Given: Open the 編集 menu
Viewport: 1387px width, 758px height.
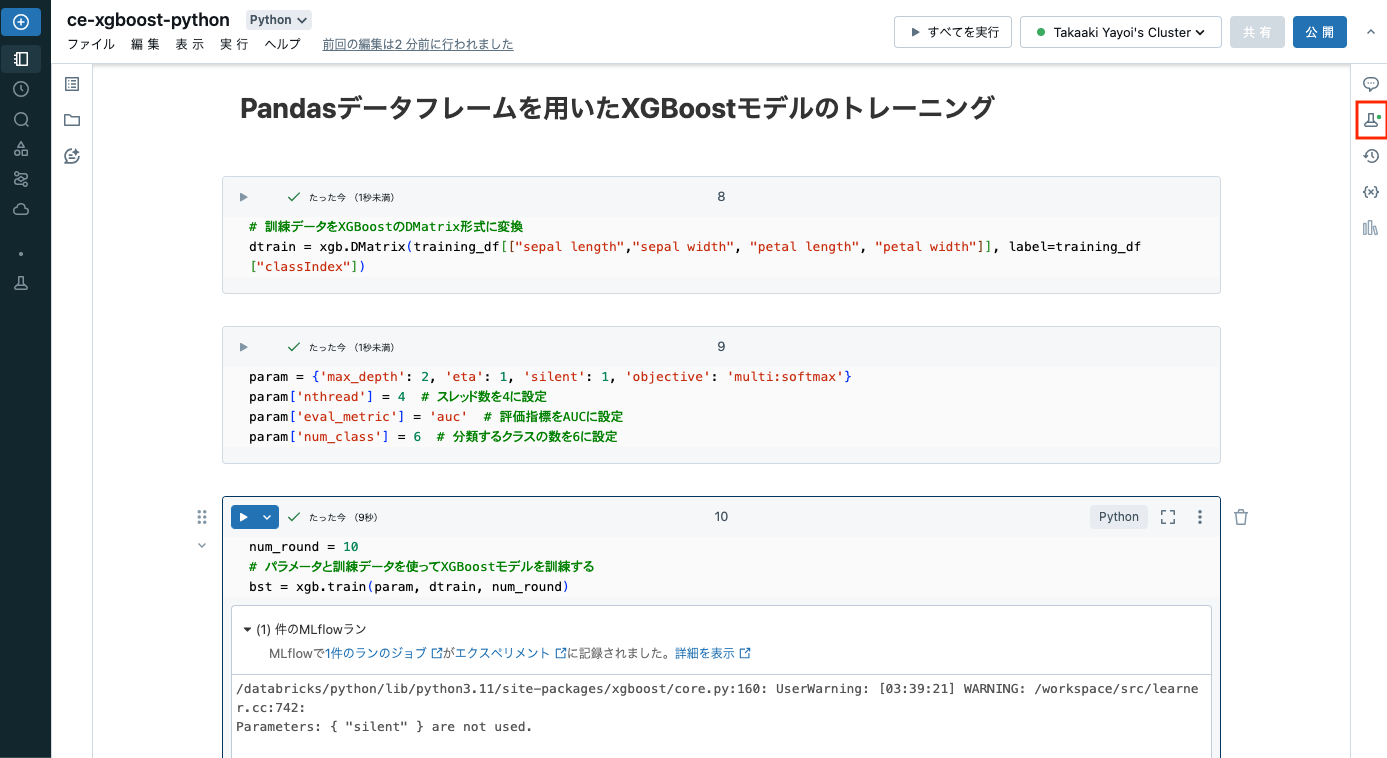Looking at the screenshot, I should click(x=145, y=44).
